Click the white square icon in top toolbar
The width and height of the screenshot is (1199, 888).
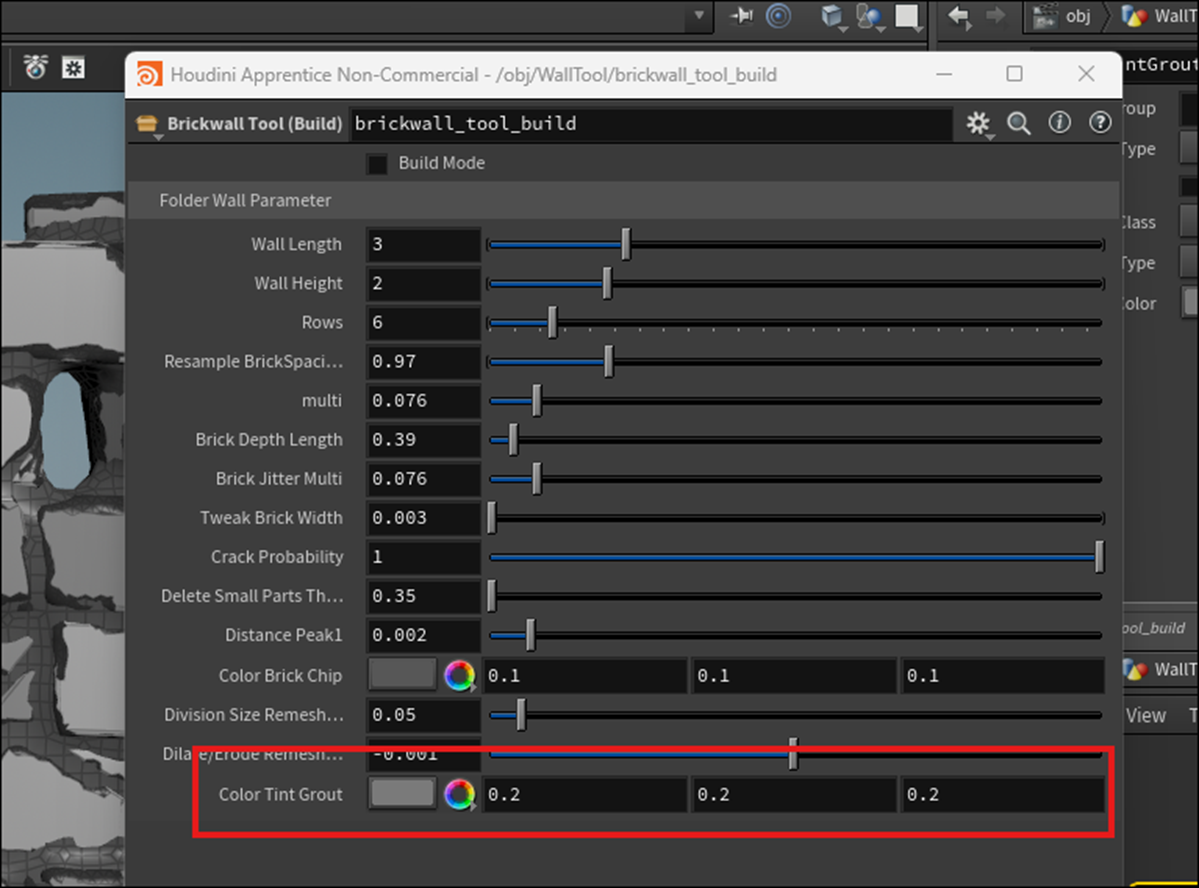907,16
